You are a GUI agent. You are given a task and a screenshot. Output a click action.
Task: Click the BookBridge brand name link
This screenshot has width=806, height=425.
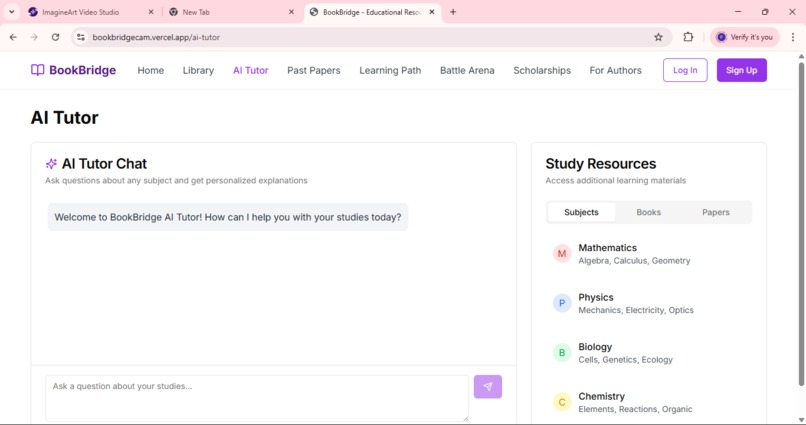pyautogui.click(x=83, y=70)
